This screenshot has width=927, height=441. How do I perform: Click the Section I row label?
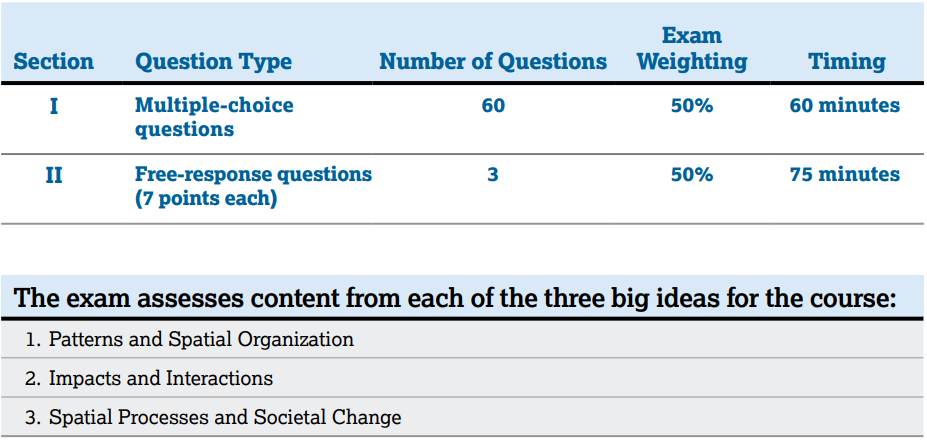(x=53, y=105)
